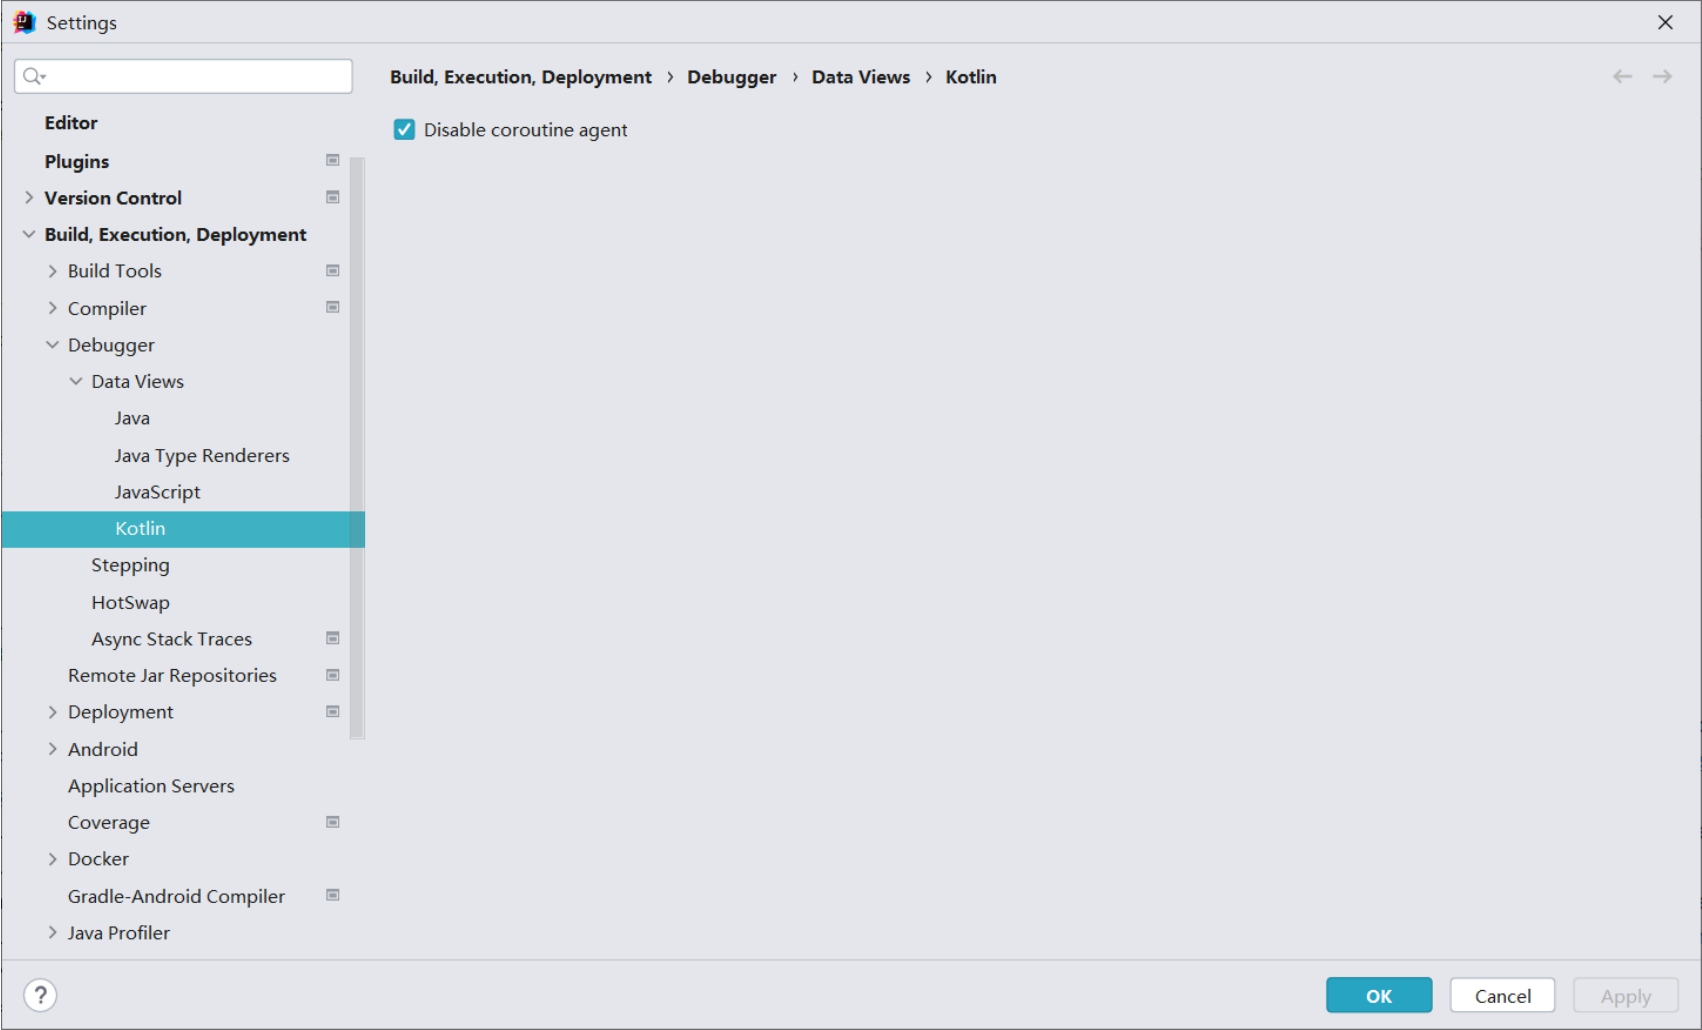The width and height of the screenshot is (1702, 1030).
Task: Click project-level icon beside Plugins
Action: pos(333,160)
